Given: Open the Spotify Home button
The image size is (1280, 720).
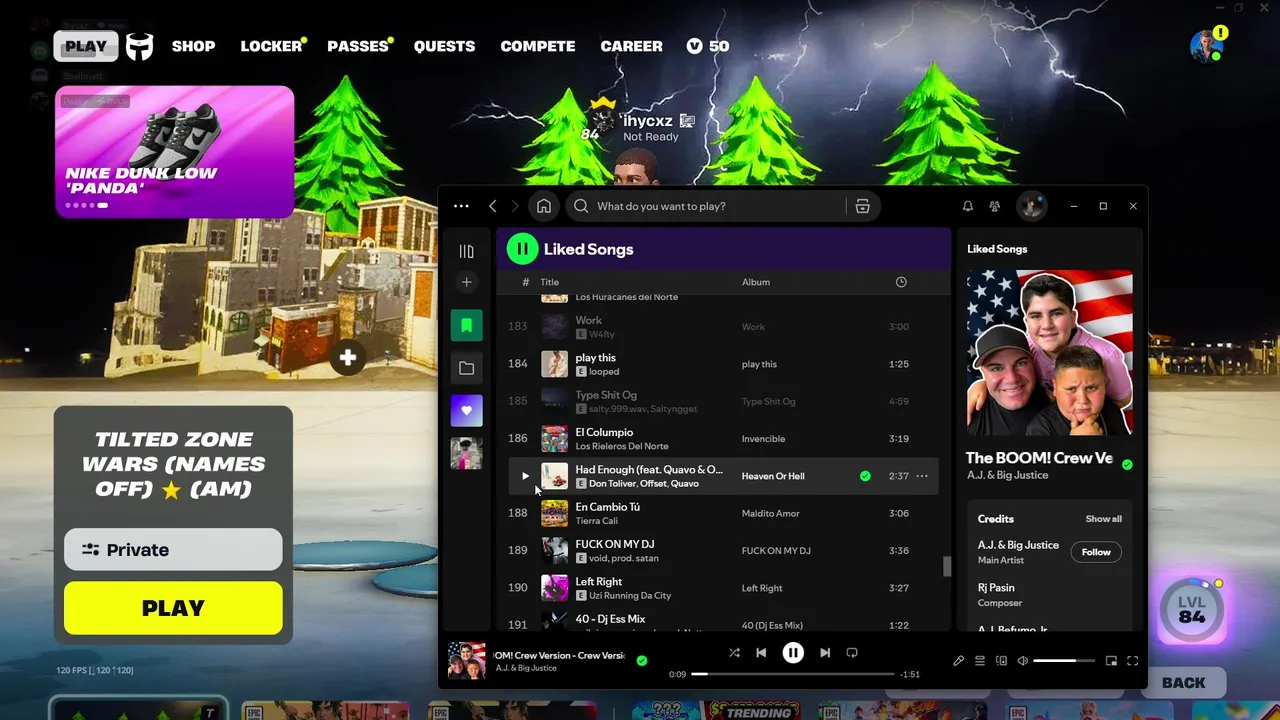Looking at the screenshot, I should [544, 206].
